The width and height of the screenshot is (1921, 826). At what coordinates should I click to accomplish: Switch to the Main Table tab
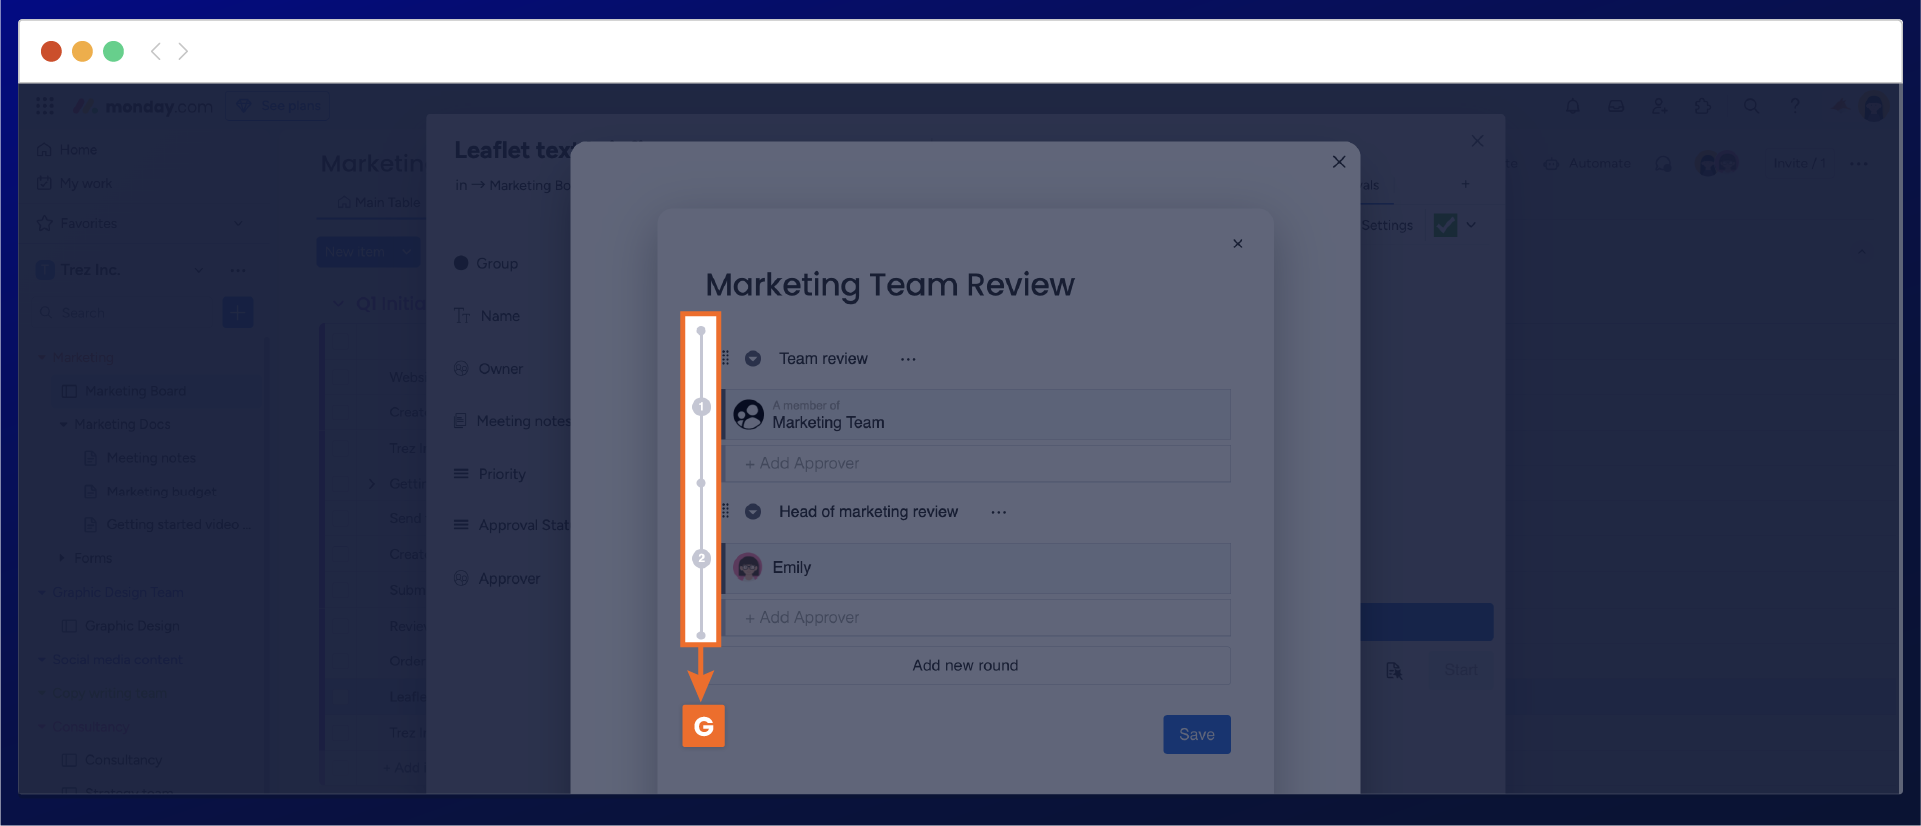coord(379,202)
